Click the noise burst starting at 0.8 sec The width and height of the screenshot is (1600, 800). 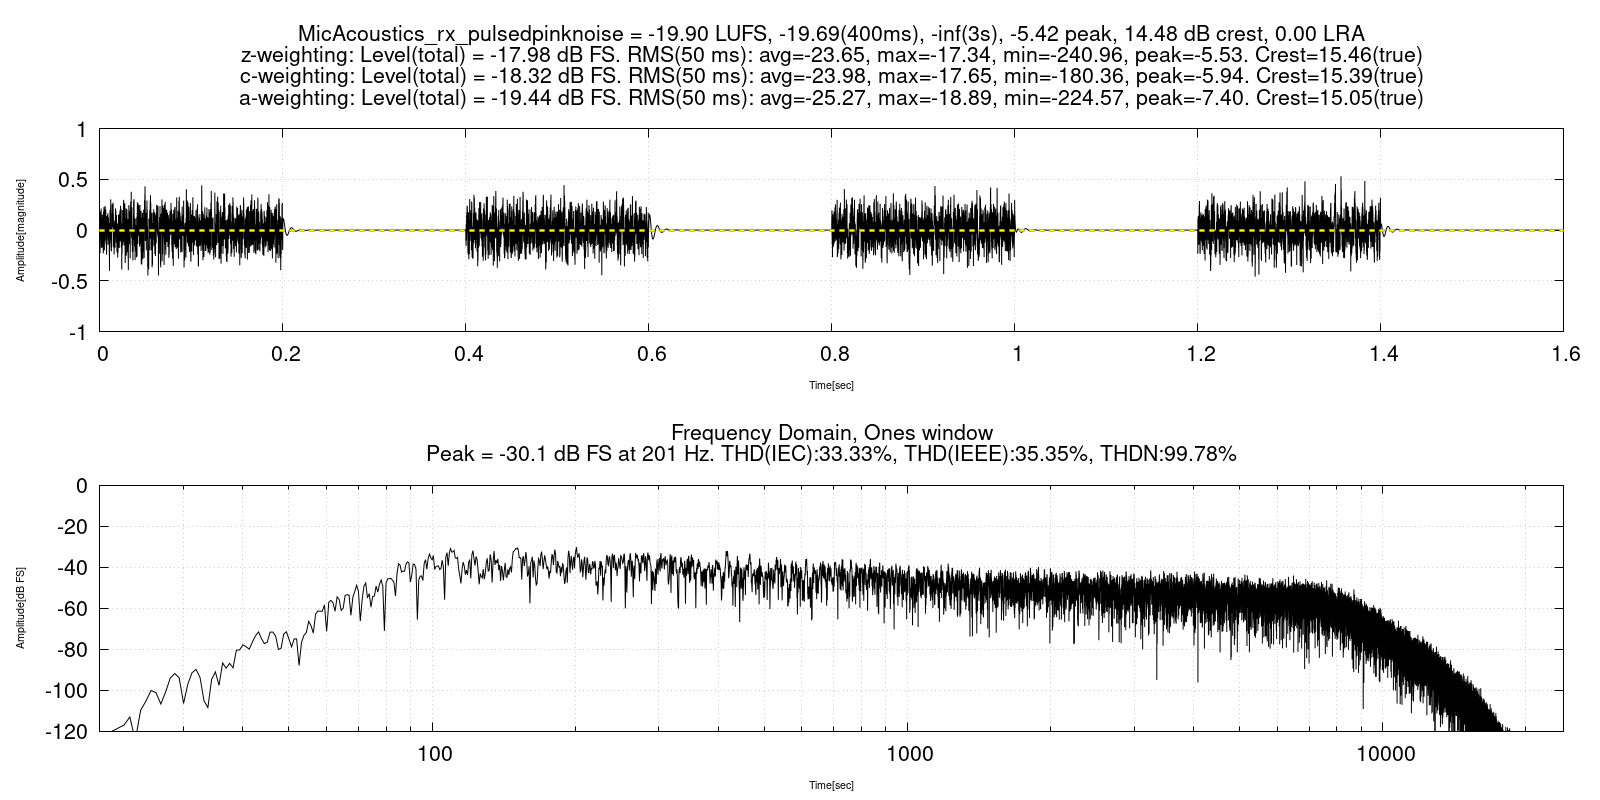tap(923, 230)
